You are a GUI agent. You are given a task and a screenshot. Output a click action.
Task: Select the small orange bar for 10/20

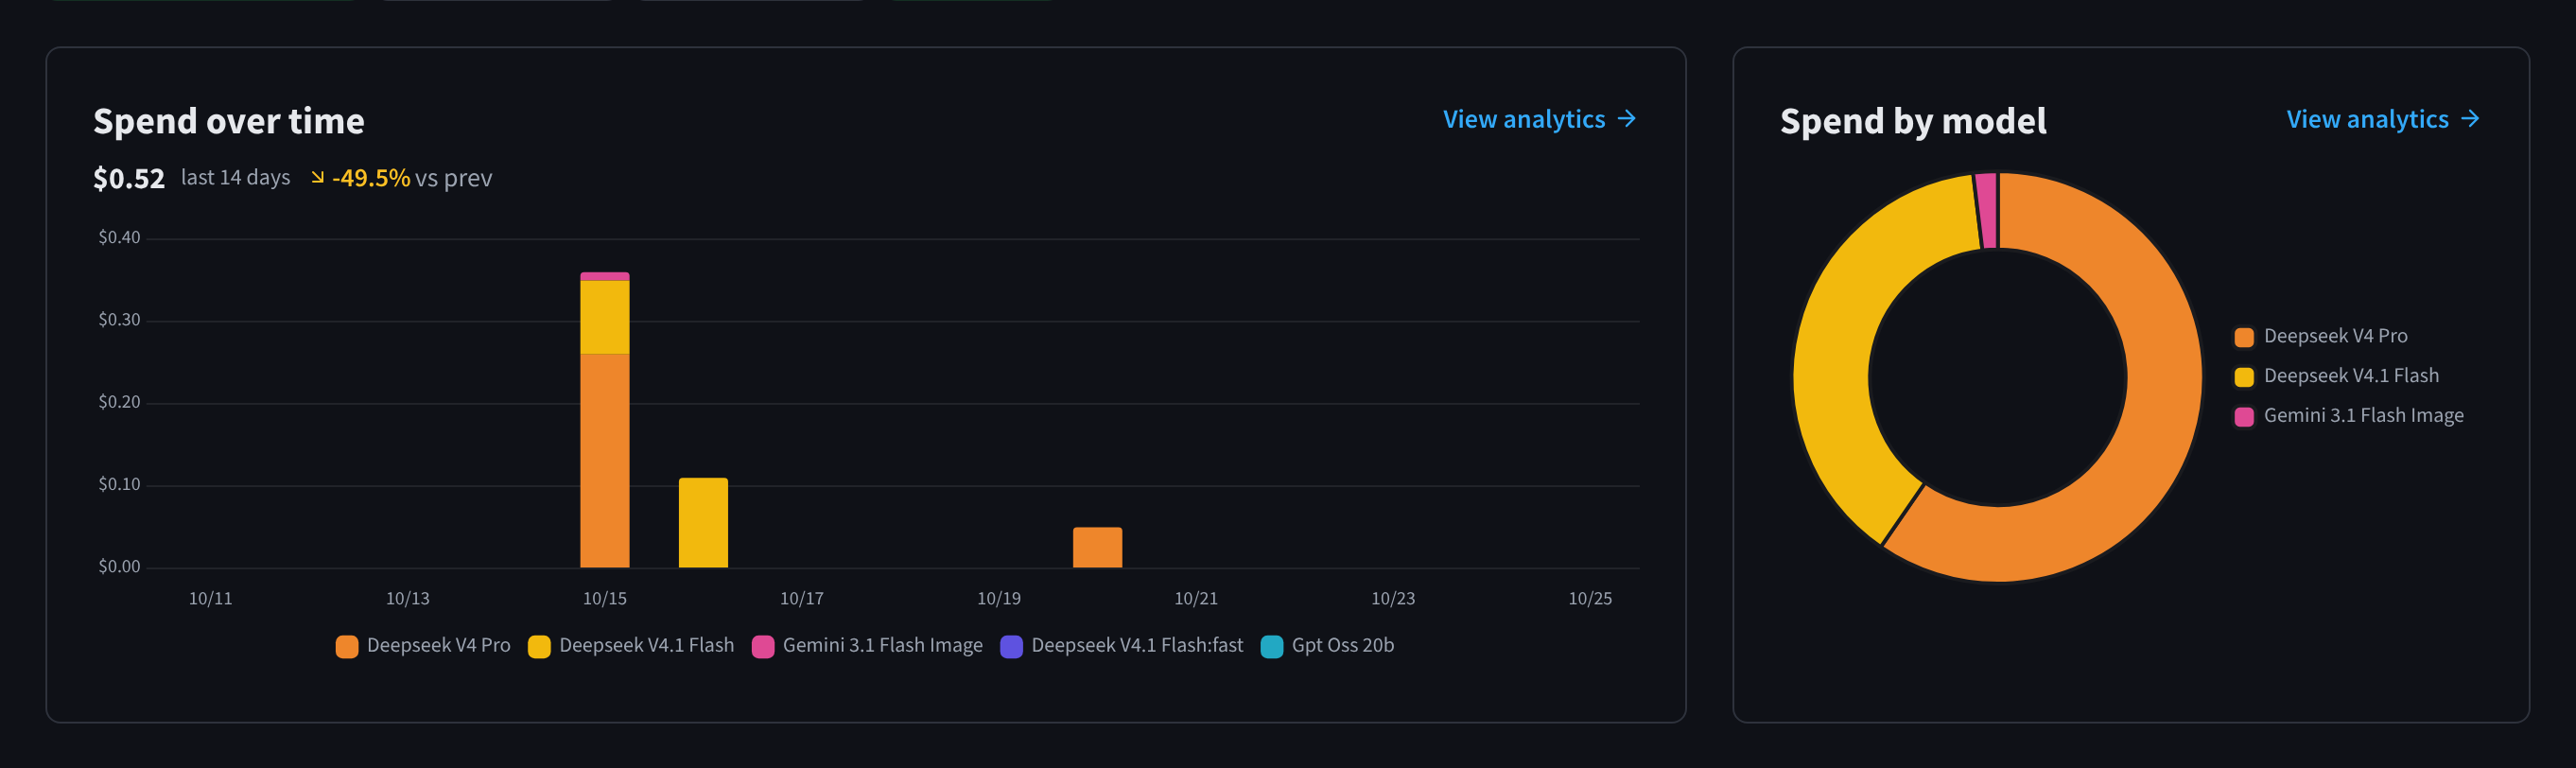click(x=1097, y=547)
